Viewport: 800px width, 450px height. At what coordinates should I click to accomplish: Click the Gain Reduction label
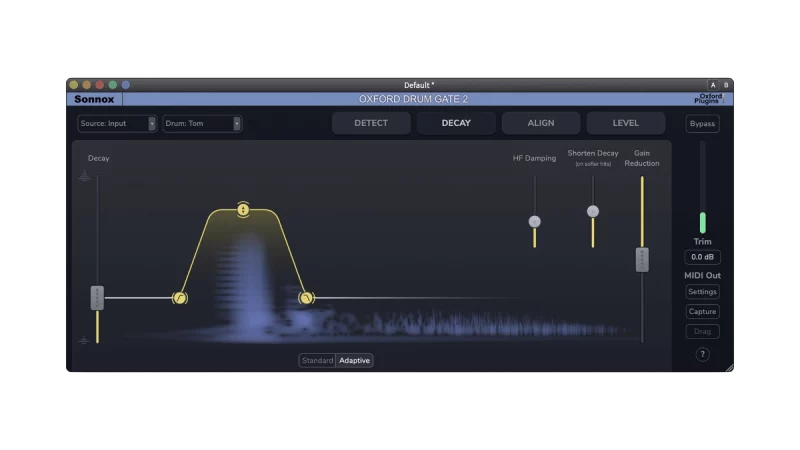click(642, 158)
